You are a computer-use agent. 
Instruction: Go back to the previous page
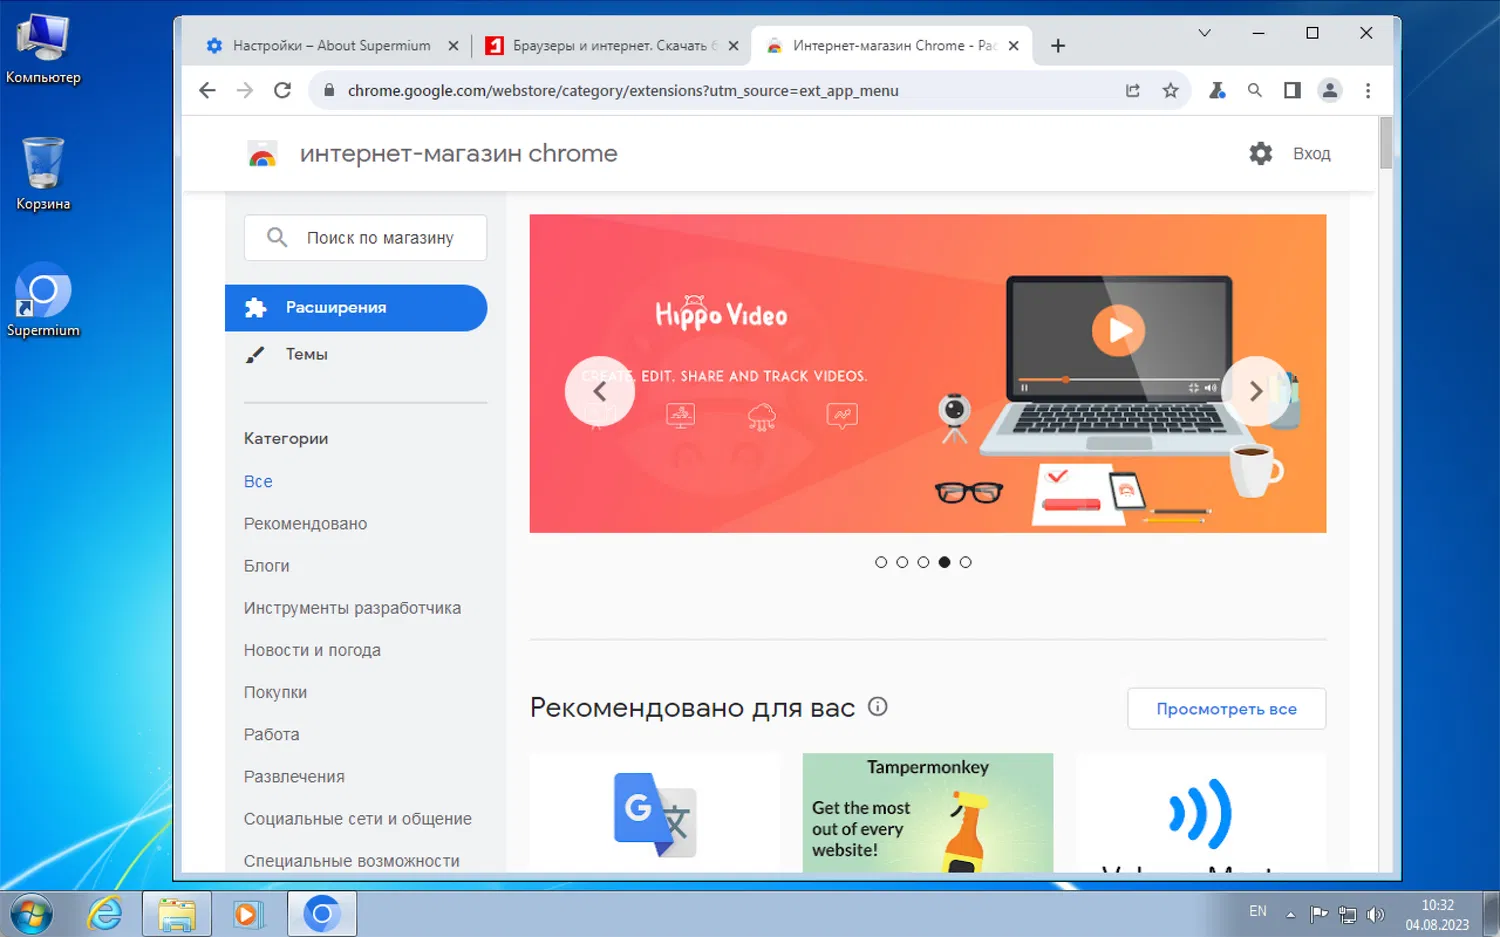pos(207,90)
